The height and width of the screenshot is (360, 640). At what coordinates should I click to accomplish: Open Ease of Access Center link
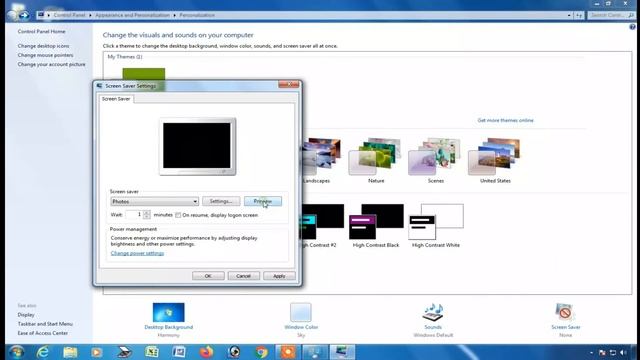click(x=42, y=333)
